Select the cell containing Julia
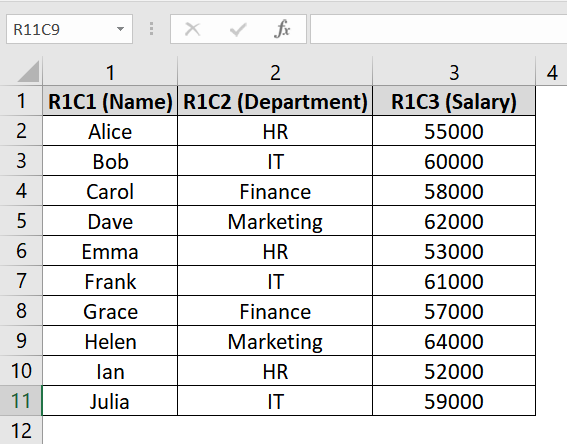567x444 pixels. [x=110, y=401]
